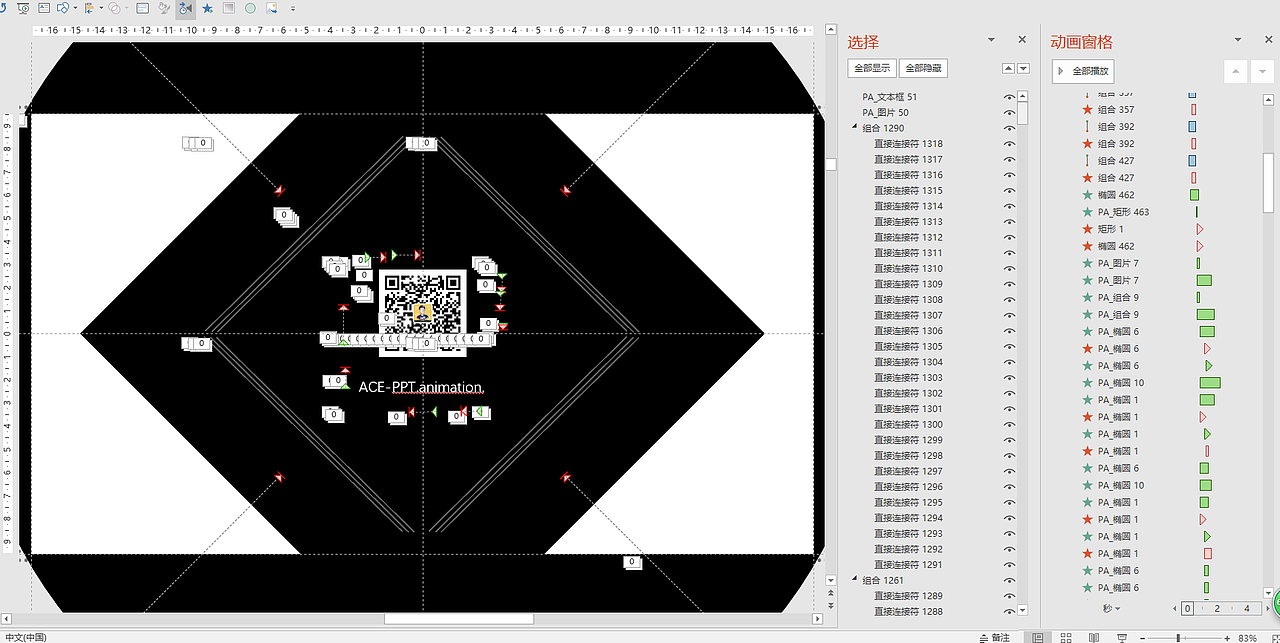Switch to Reading view in status bar
The height and width of the screenshot is (643, 1280).
1094,637
